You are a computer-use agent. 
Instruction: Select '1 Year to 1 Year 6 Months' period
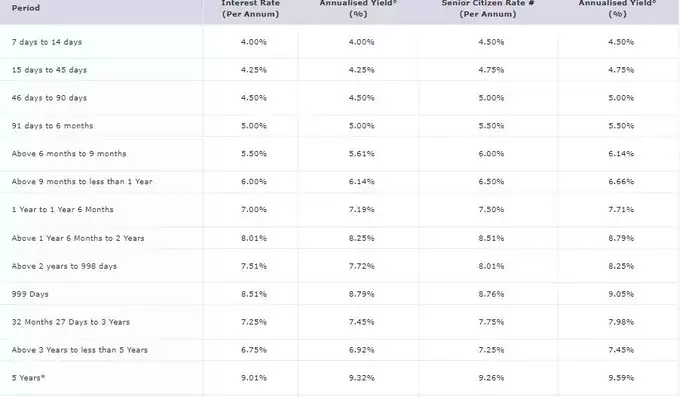pos(62,210)
